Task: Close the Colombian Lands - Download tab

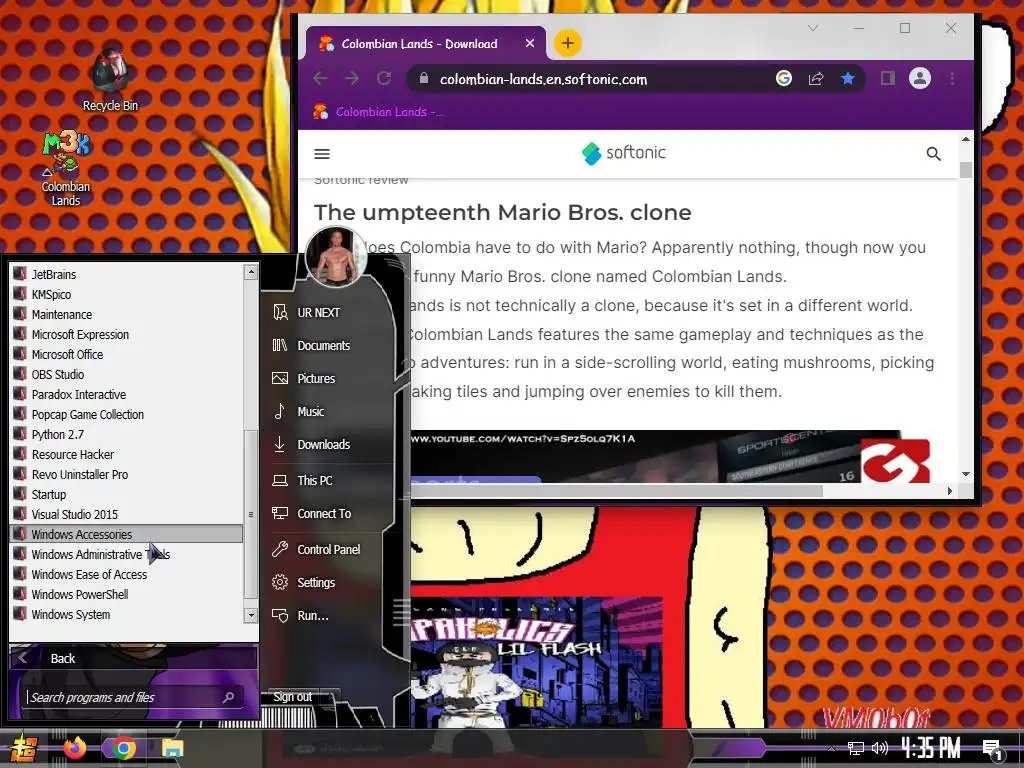Action: pyautogui.click(x=530, y=43)
